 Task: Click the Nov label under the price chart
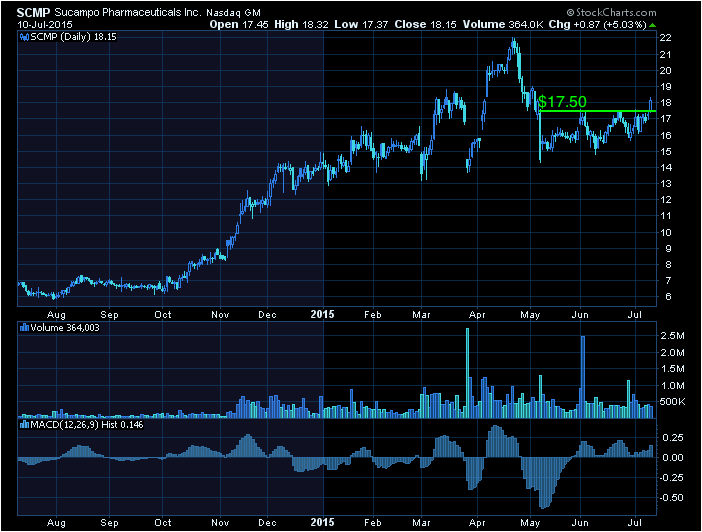pyautogui.click(x=220, y=315)
